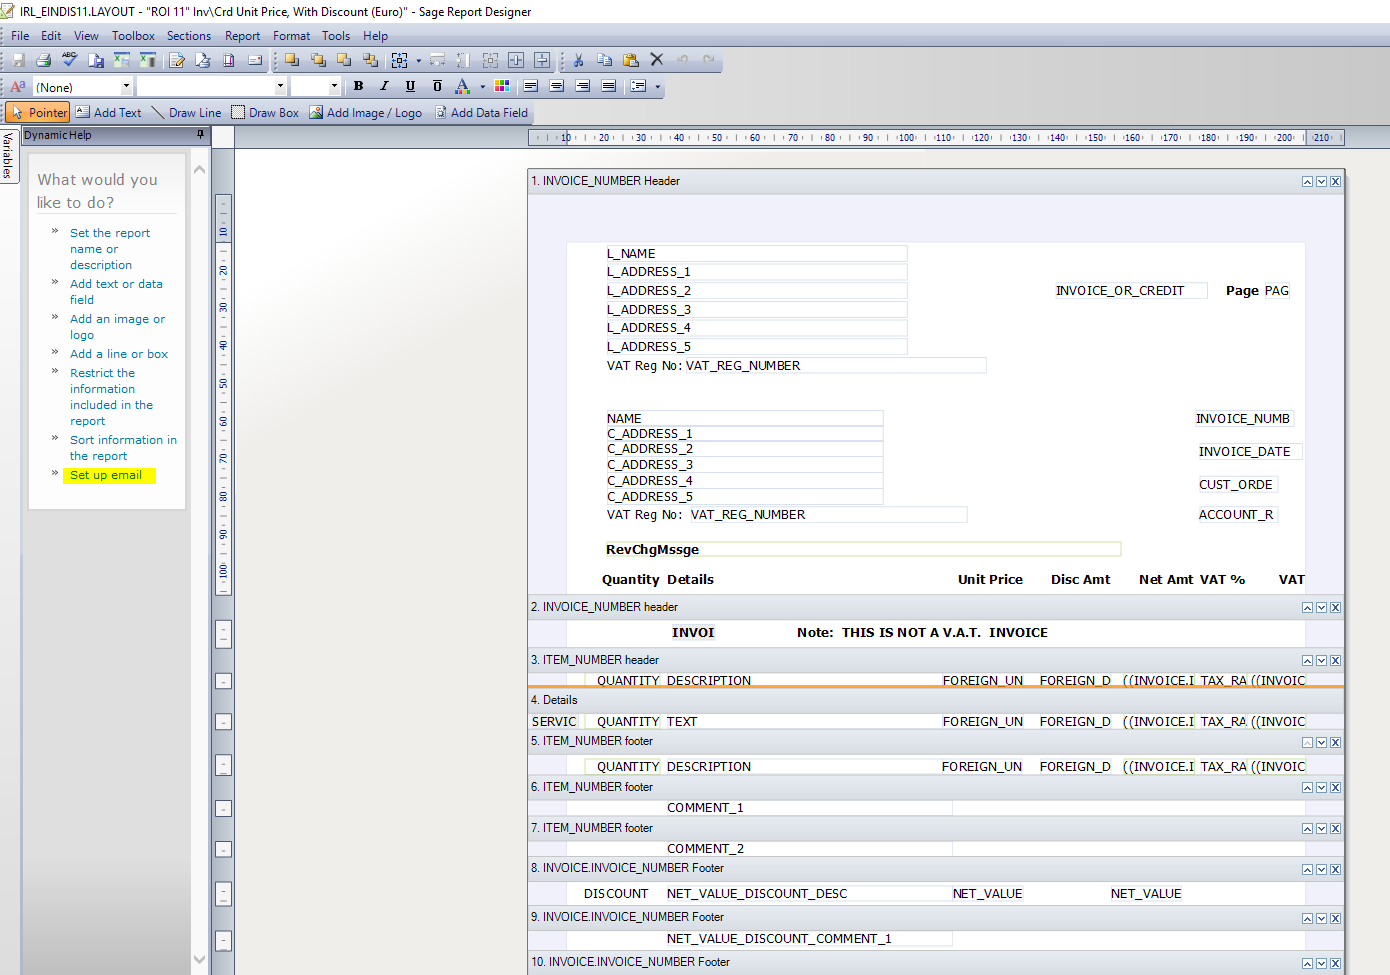Viewport: 1390px width, 975px height.
Task: Open the font size dropdown
Action: coord(333,87)
